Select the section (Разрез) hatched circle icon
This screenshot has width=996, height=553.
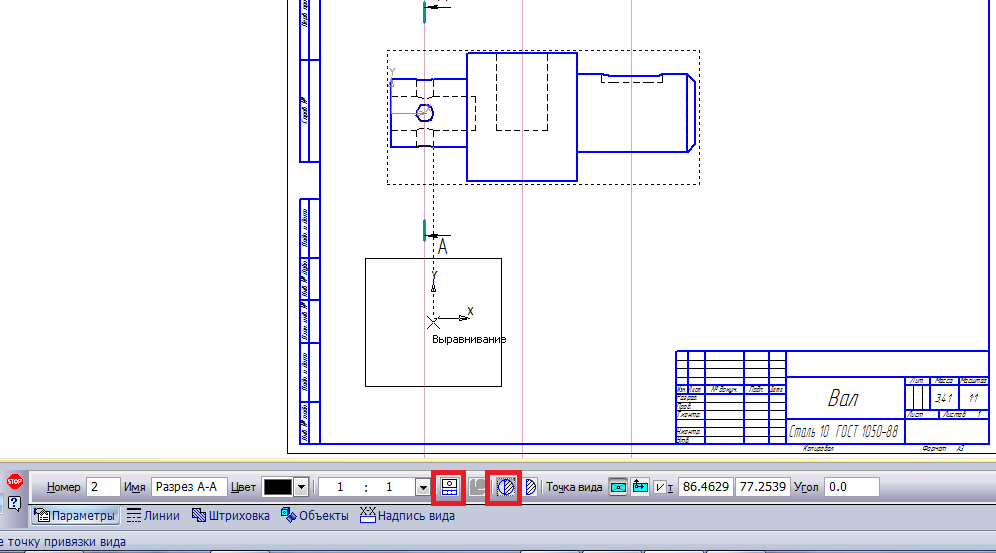click(506, 487)
